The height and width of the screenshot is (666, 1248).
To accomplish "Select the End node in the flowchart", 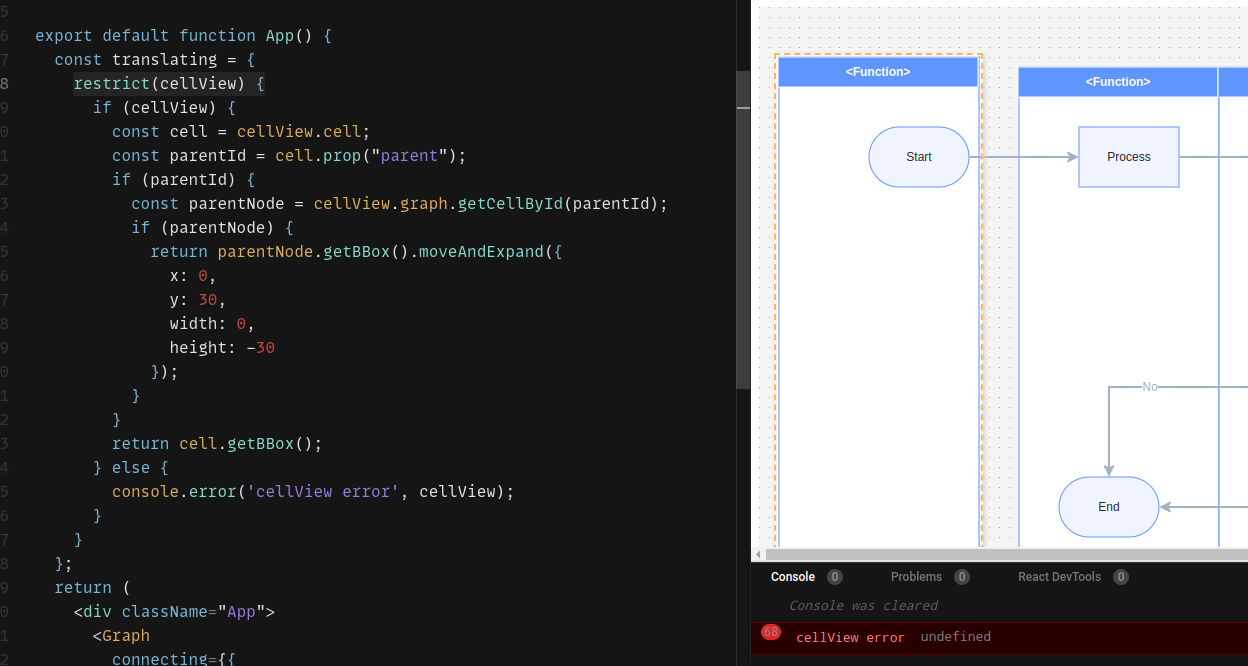I will click(x=1108, y=507).
